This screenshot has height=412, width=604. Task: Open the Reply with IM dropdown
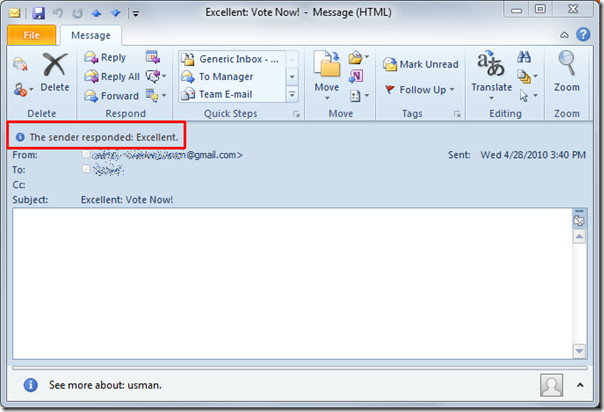coord(156,76)
